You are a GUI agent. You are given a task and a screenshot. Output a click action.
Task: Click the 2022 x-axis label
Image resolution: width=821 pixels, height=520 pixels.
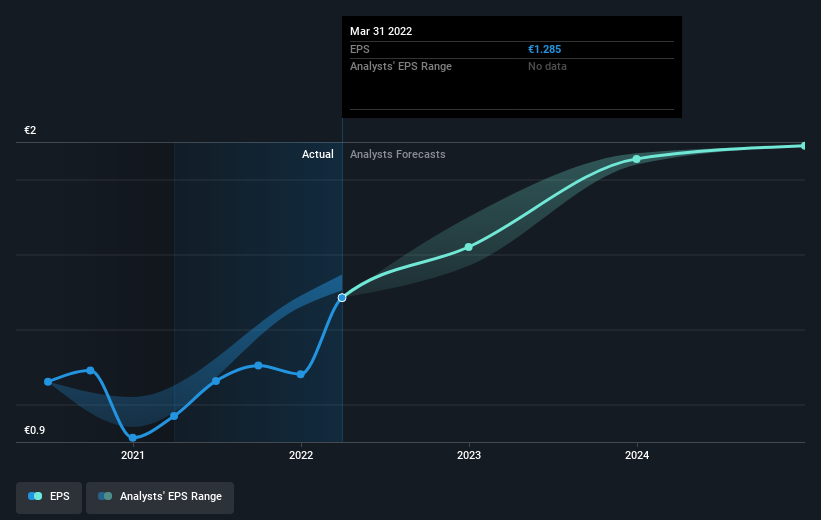coord(301,455)
